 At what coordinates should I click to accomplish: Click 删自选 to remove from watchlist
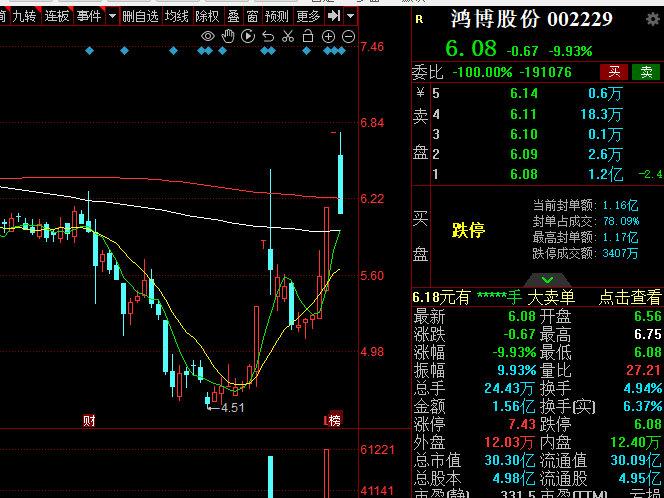pyautogui.click(x=140, y=17)
